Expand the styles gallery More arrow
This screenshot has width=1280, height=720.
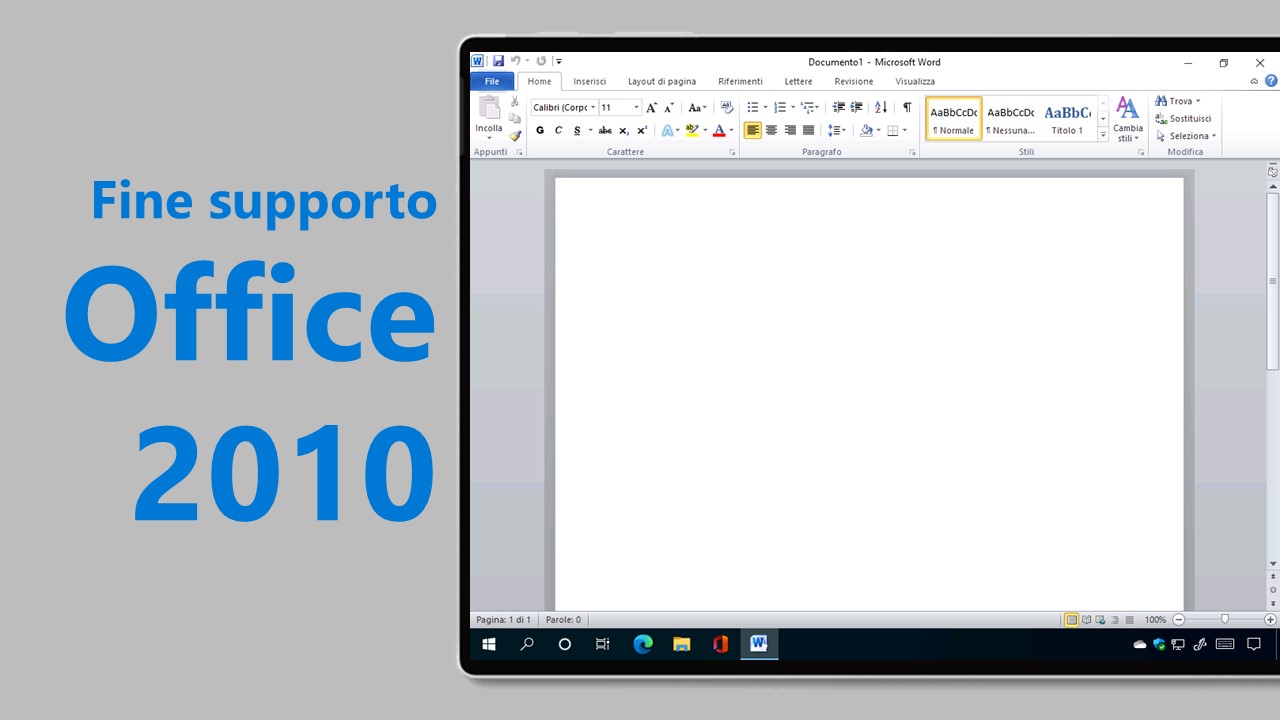click(1103, 135)
